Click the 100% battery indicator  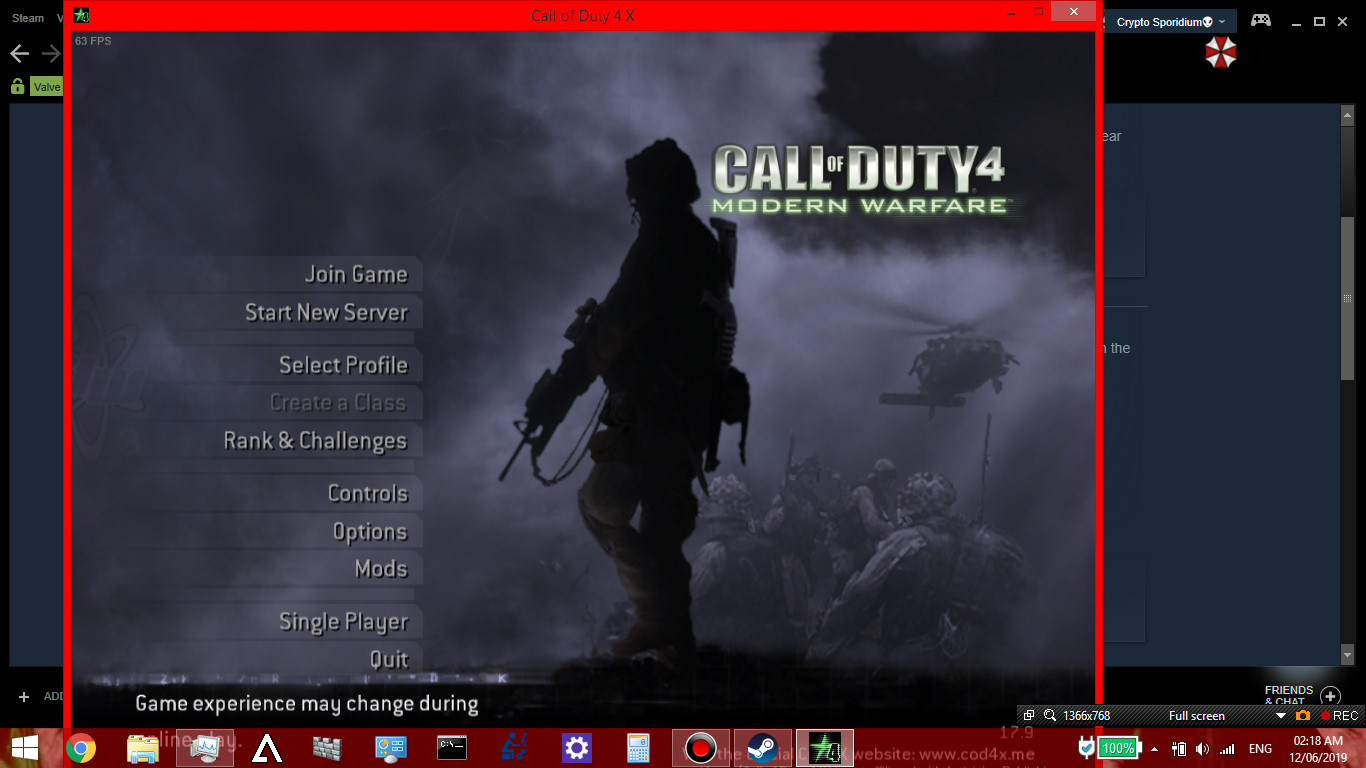click(1119, 748)
